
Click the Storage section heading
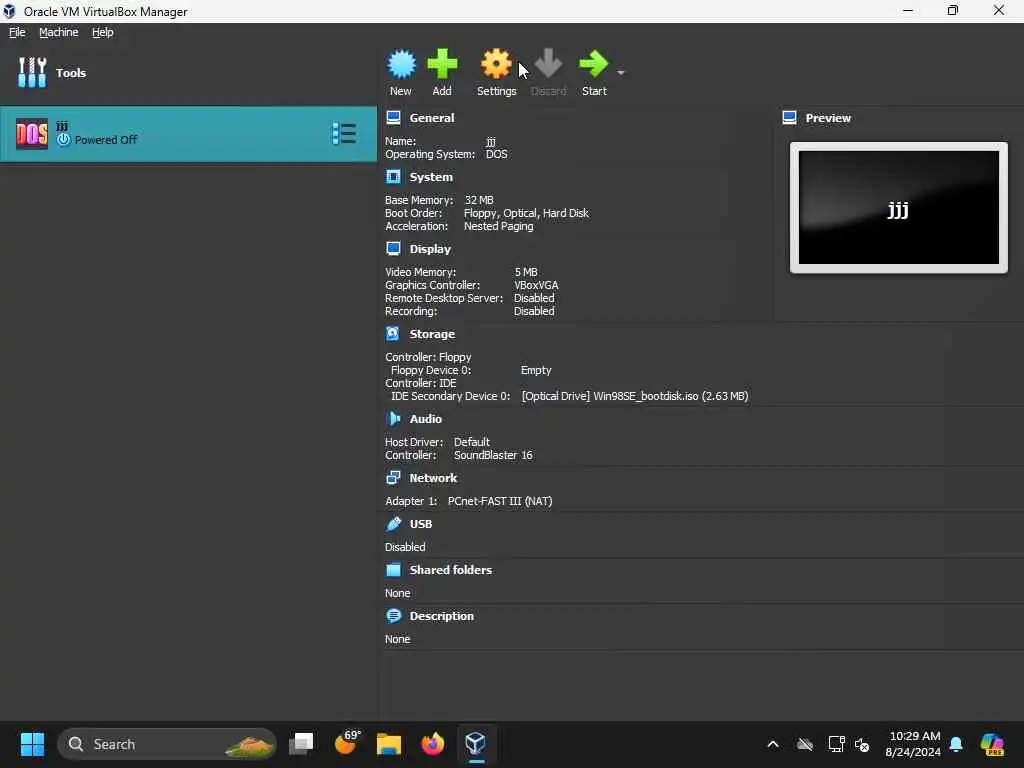coord(432,334)
